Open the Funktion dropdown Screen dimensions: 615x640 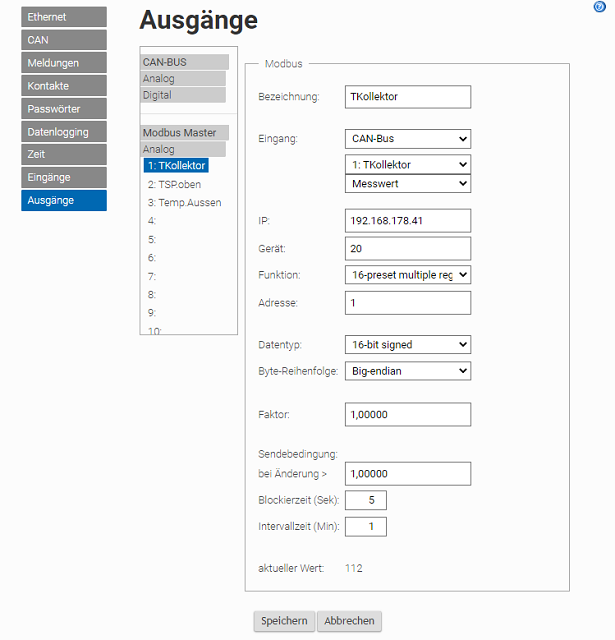click(x=408, y=275)
